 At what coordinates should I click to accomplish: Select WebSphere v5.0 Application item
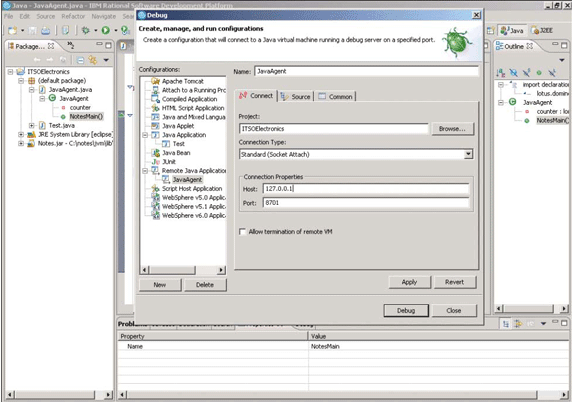point(193,197)
